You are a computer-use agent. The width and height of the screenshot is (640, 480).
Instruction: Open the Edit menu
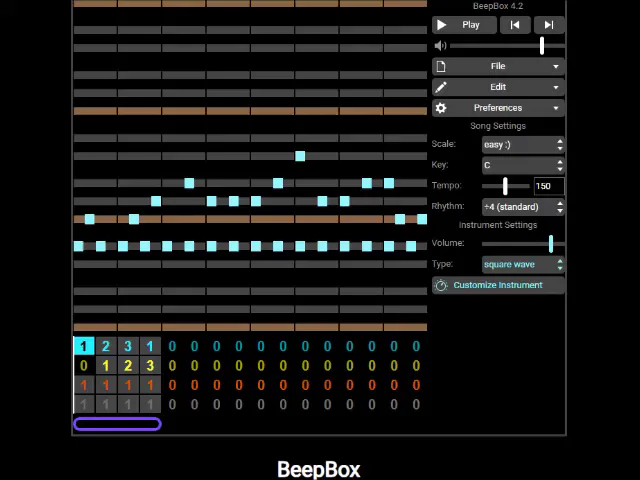pyautogui.click(x=498, y=87)
